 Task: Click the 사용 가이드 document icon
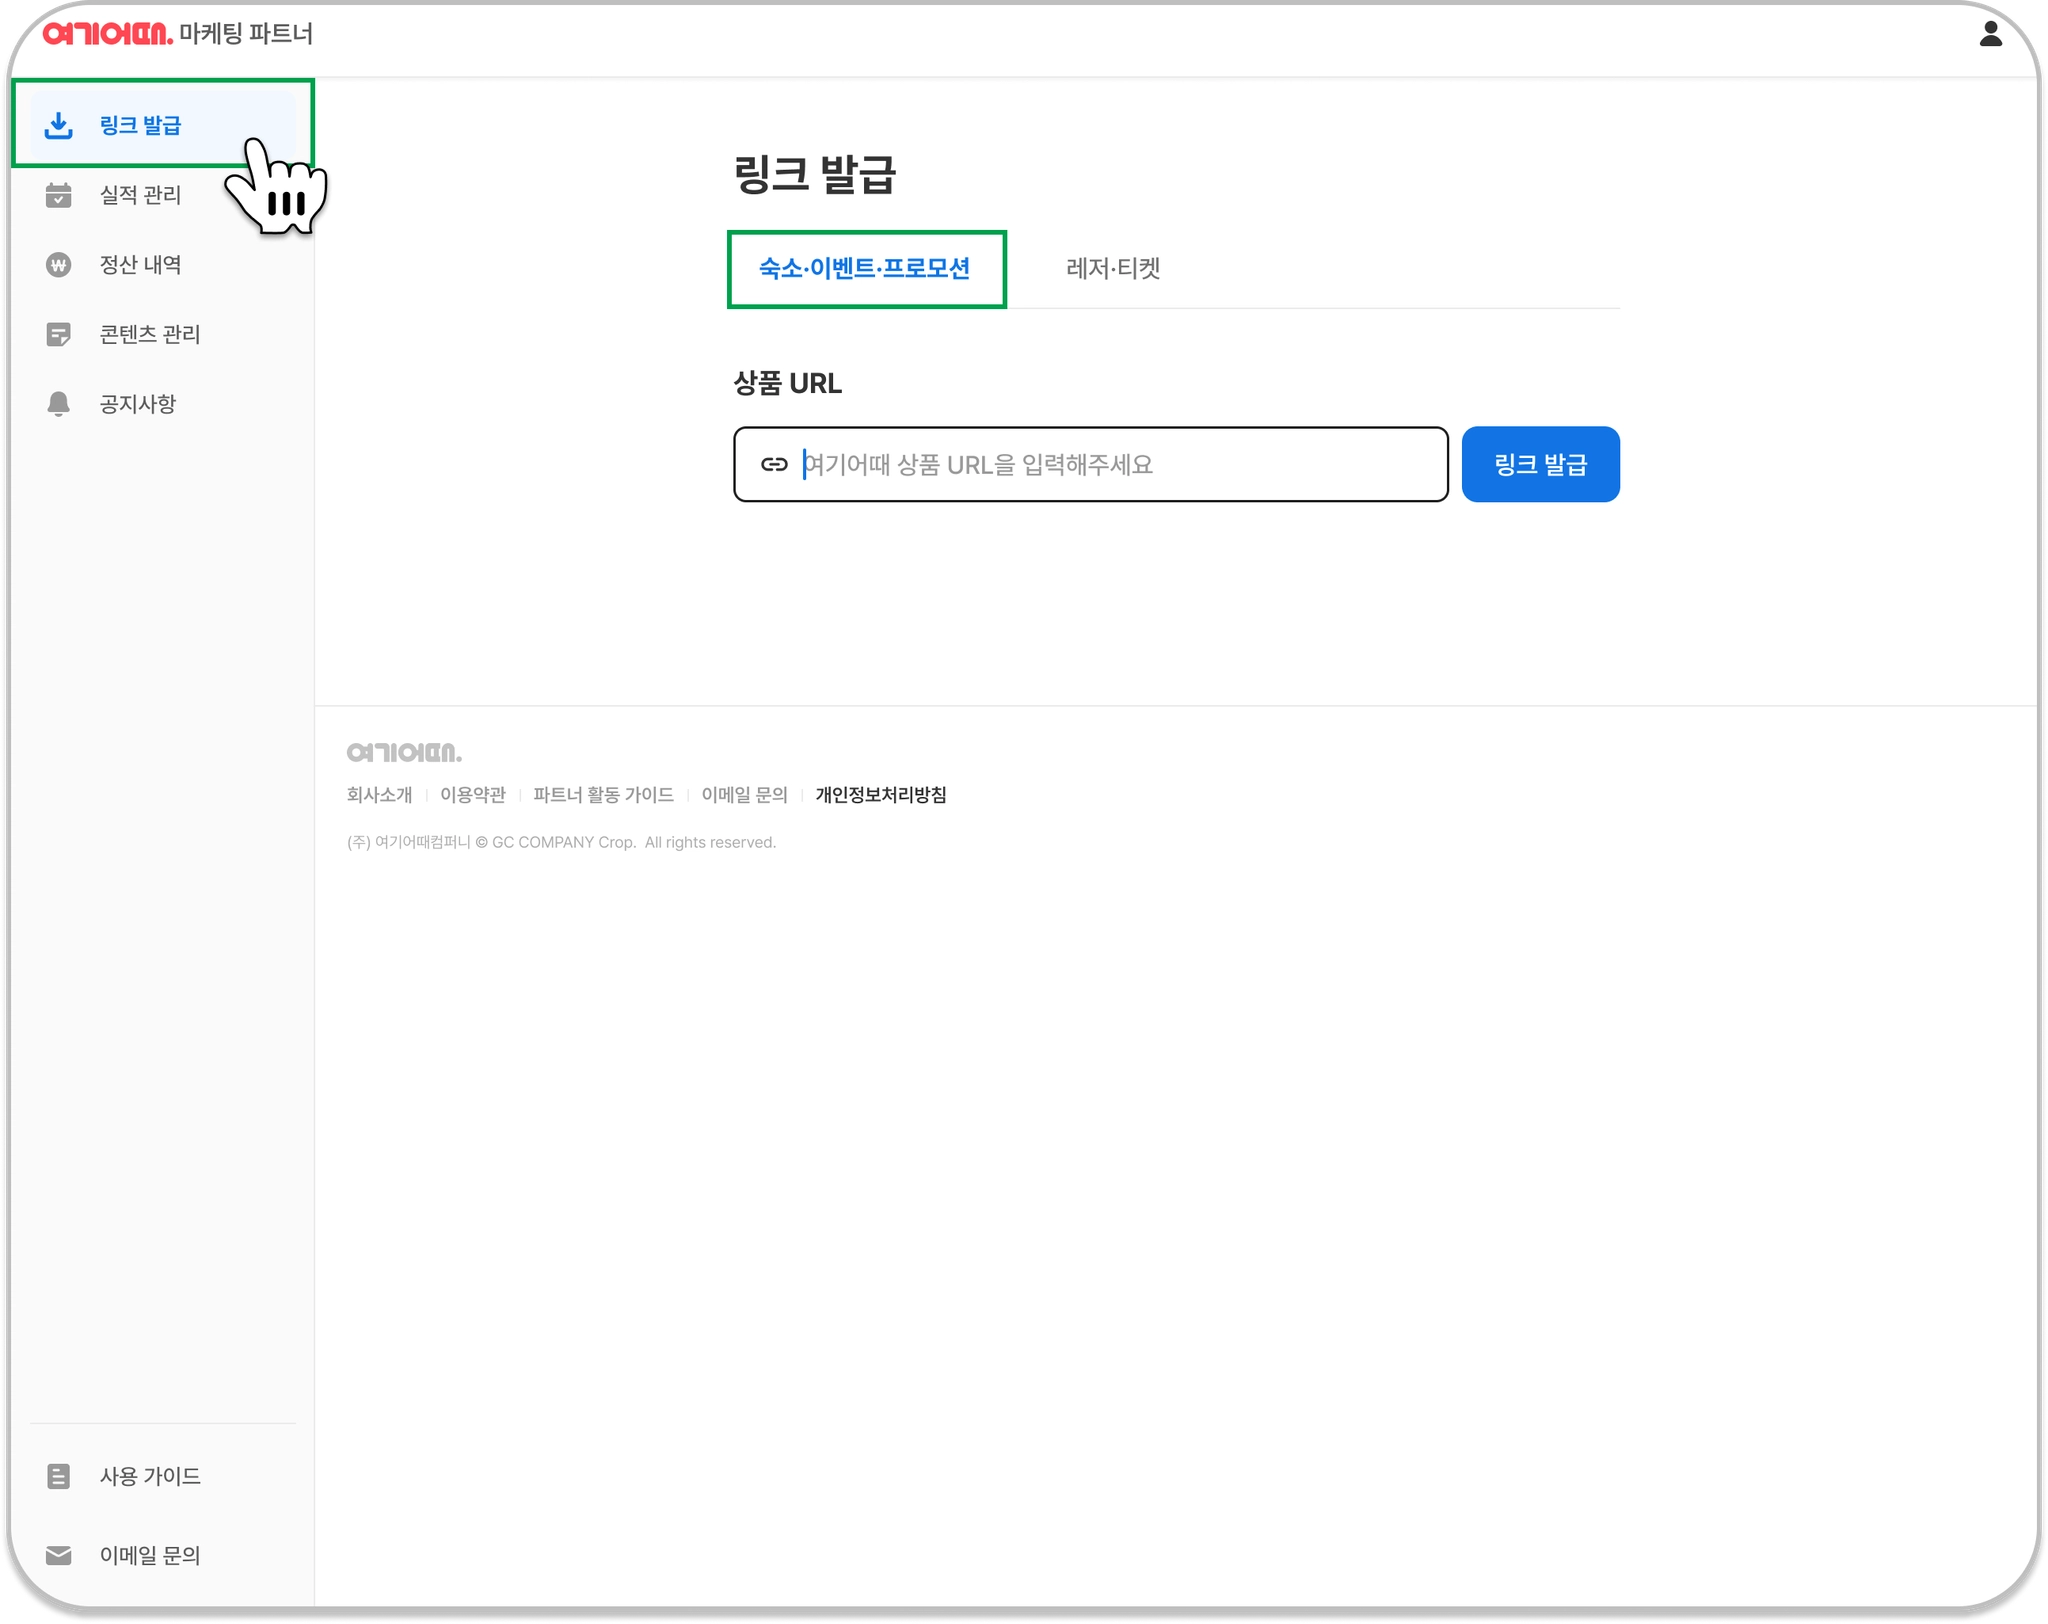59,1476
